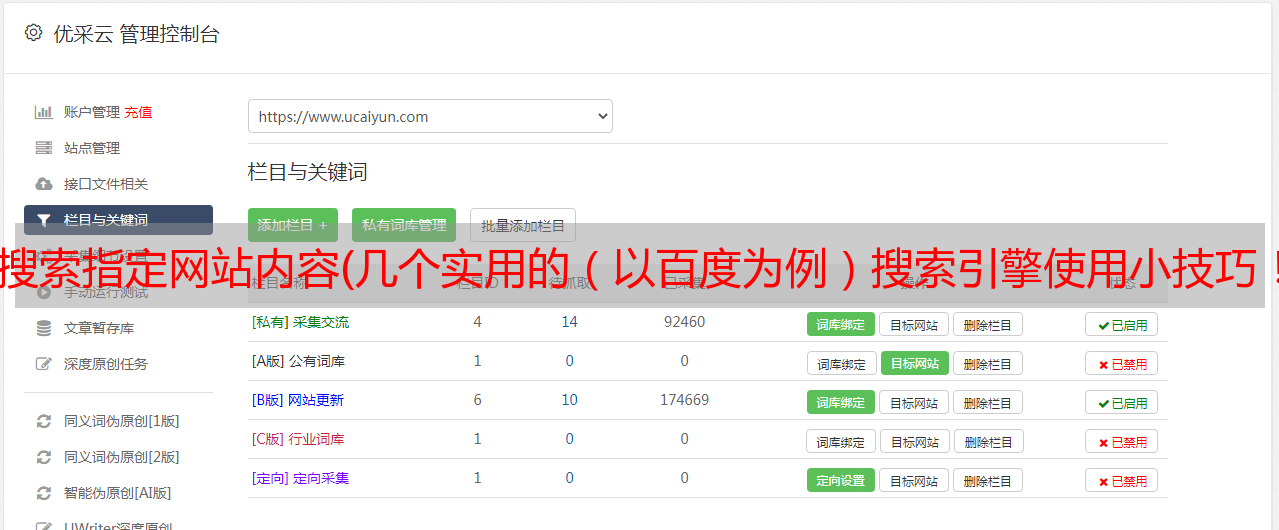Click 删除栏目 in the 网站更新 row
1279x530 pixels.
coord(987,402)
